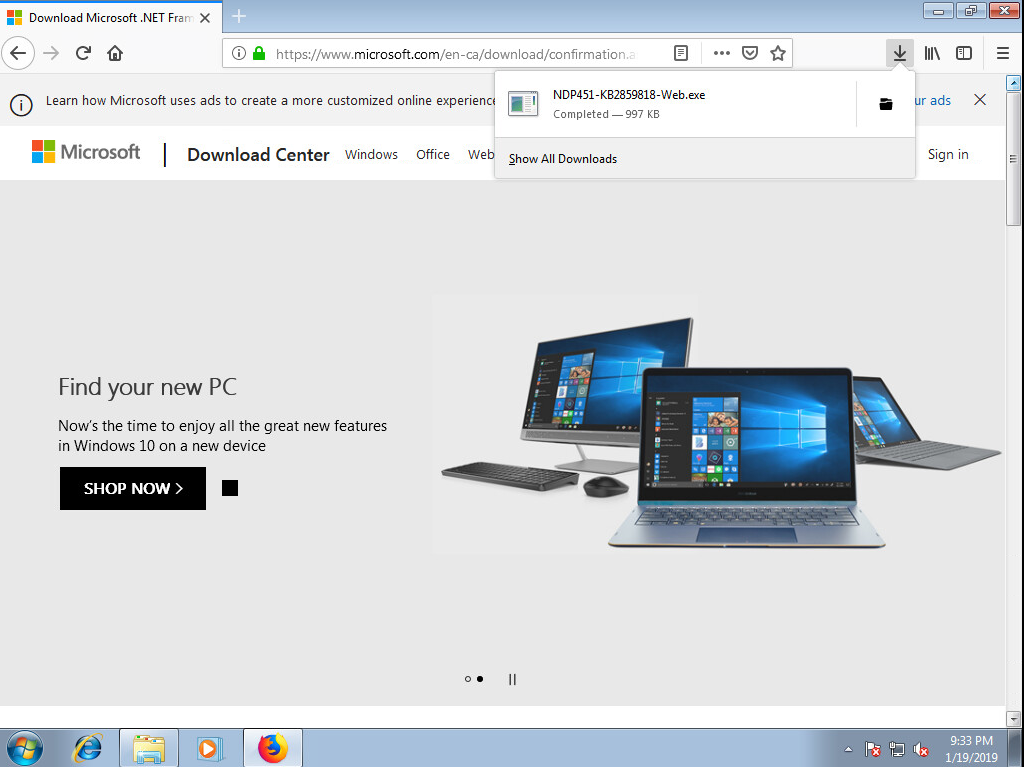Viewport: 1024px width, 767px height.
Task: Click the muted volume tray icon
Action: 921,749
